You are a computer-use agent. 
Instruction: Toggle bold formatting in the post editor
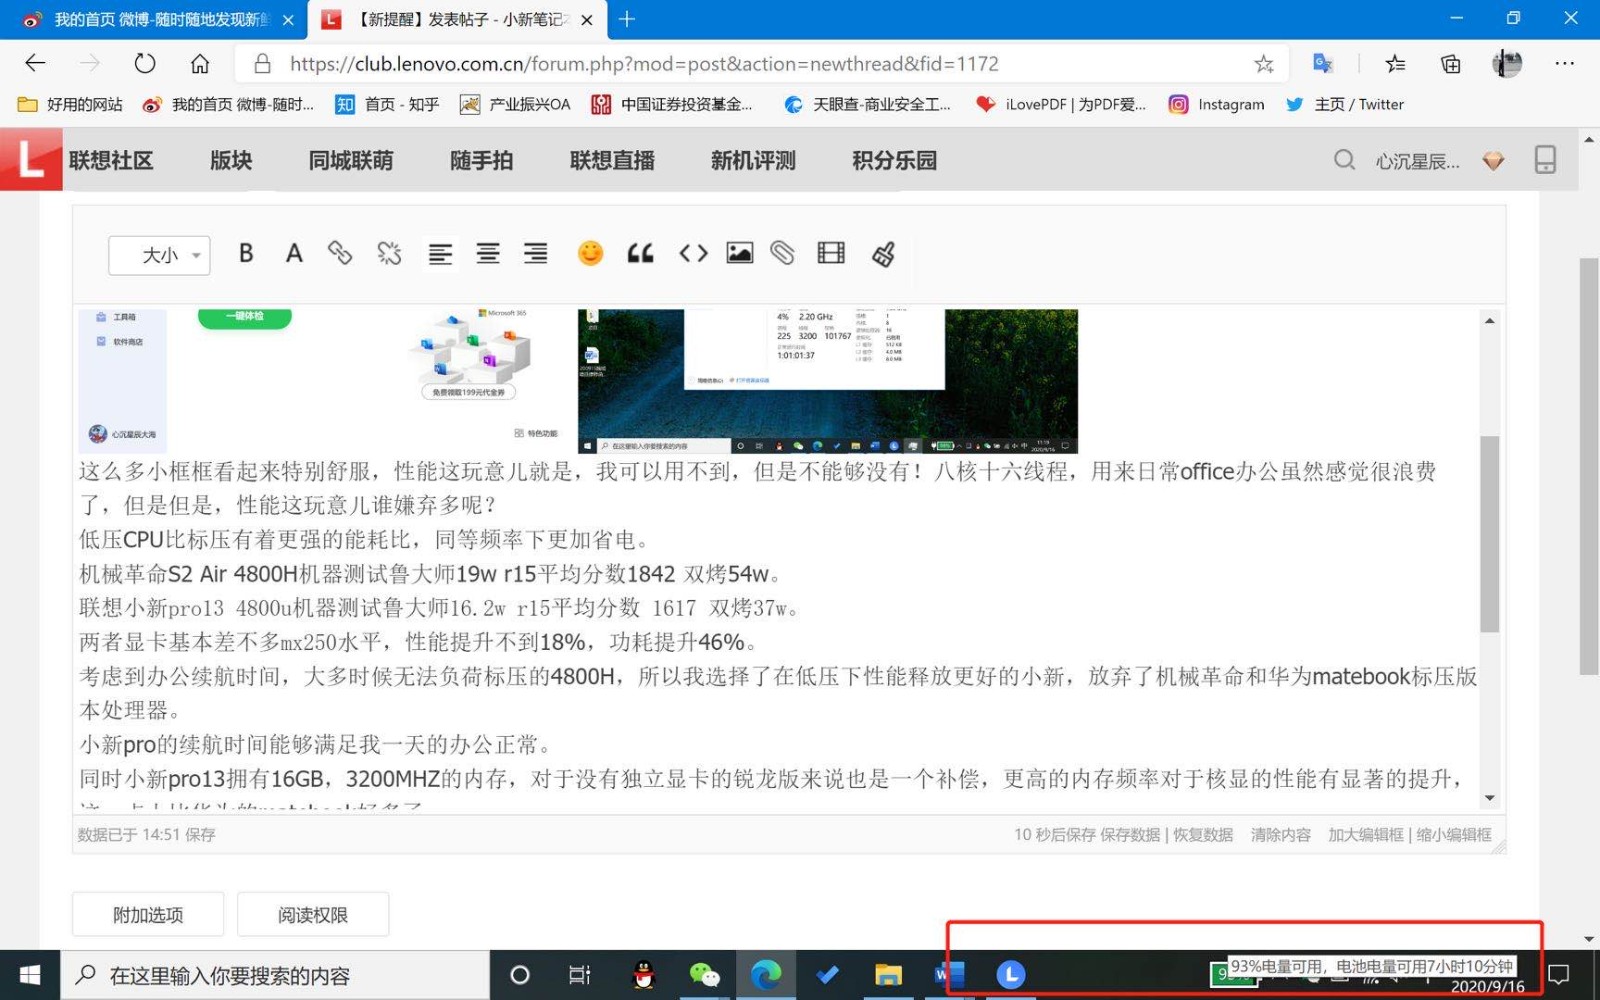[246, 254]
